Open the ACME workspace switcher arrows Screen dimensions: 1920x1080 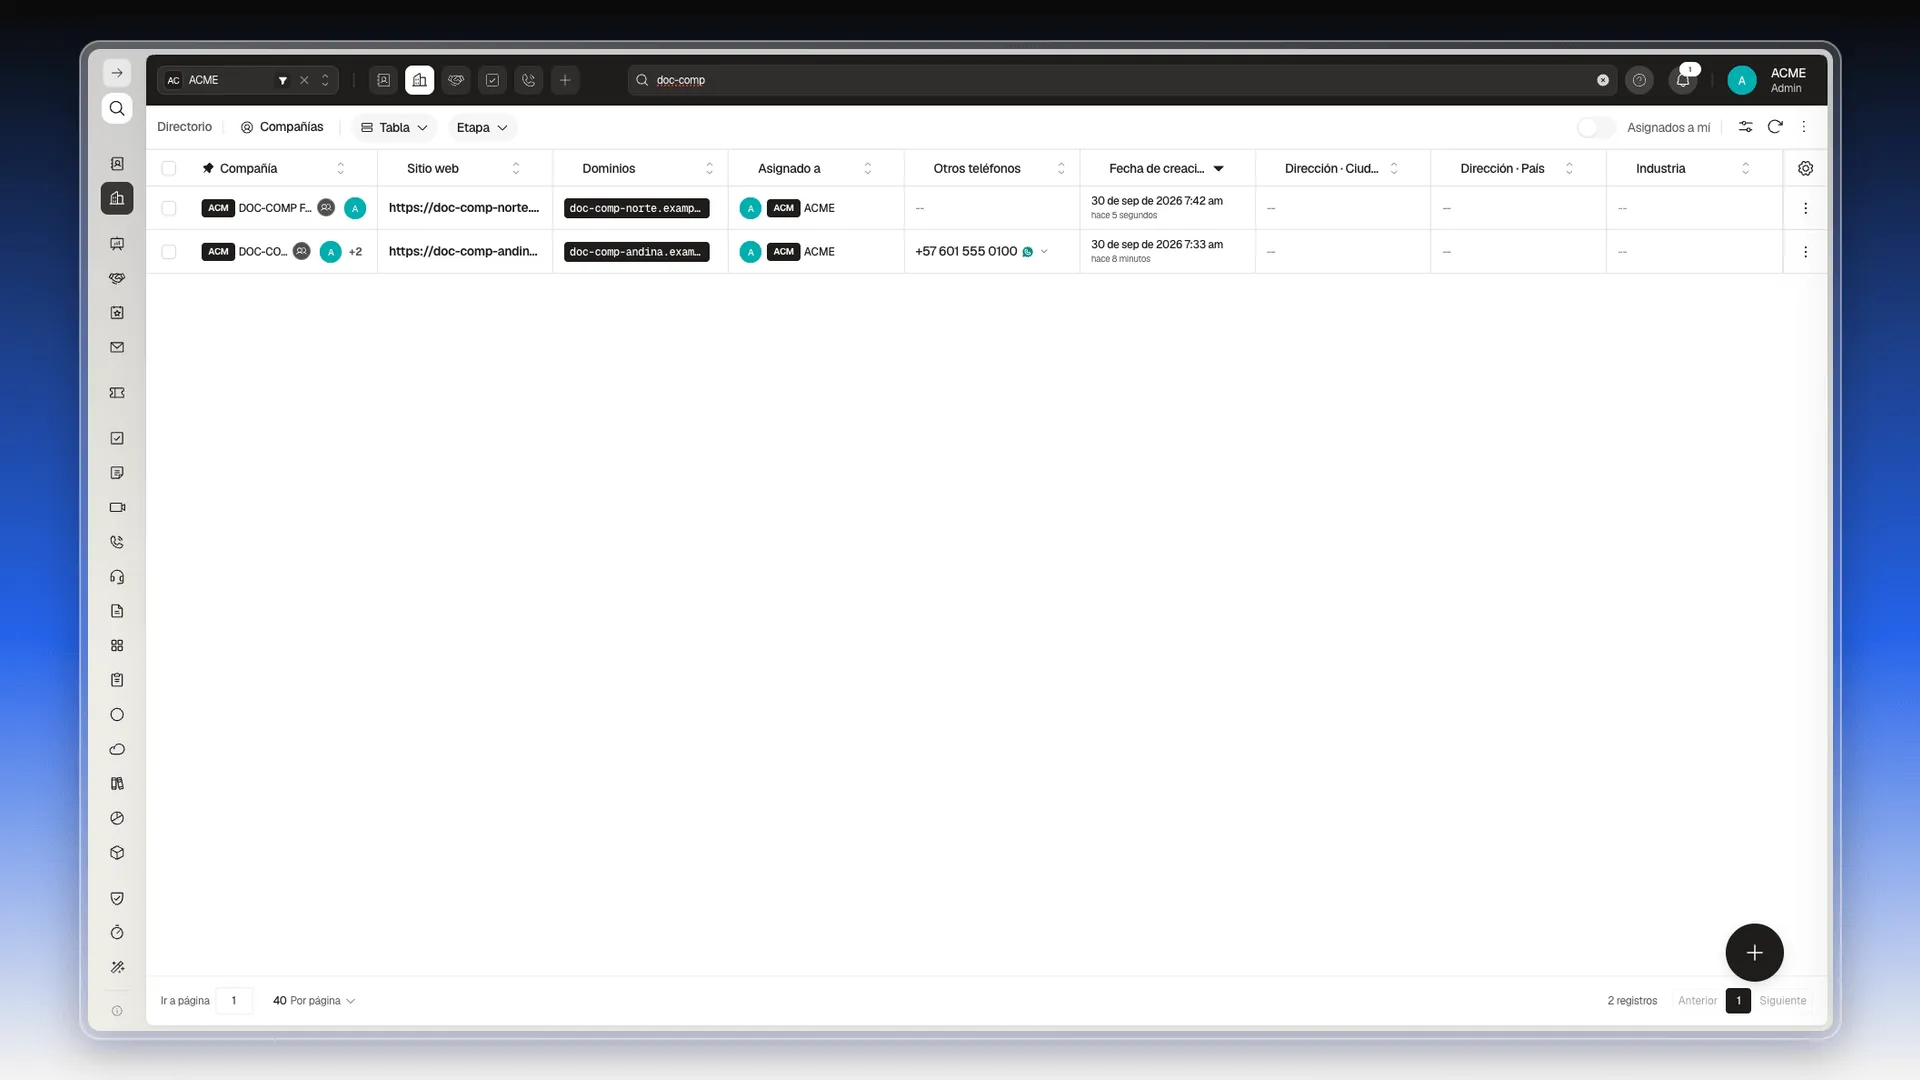click(x=325, y=80)
